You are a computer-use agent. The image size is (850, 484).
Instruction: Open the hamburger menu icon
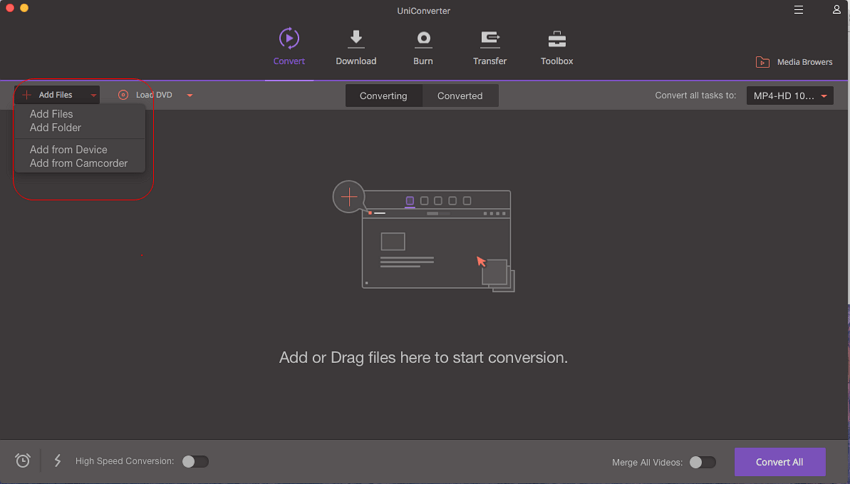(x=799, y=10)
